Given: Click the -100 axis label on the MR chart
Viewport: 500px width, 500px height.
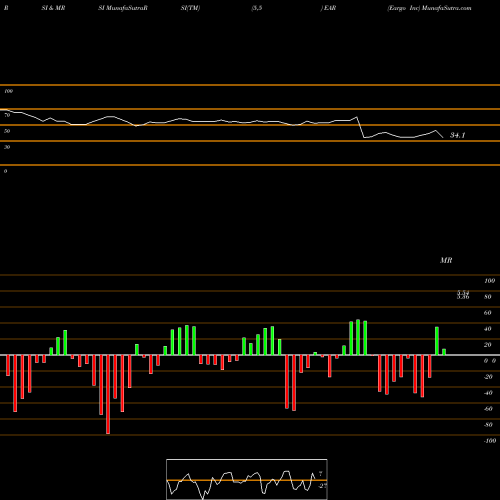Looking at the screenshot, I should tap(490, 441).
